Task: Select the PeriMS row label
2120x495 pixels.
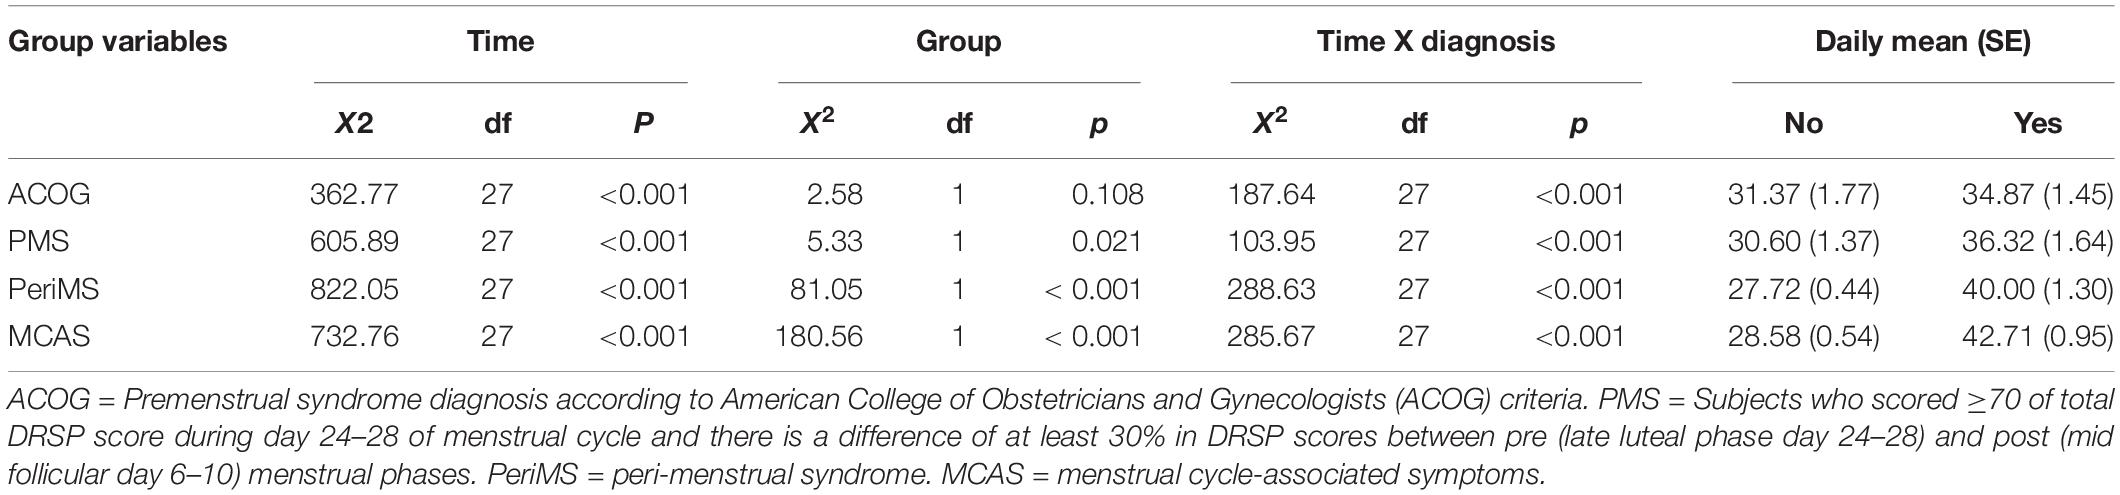Action: tap(54, 289)
